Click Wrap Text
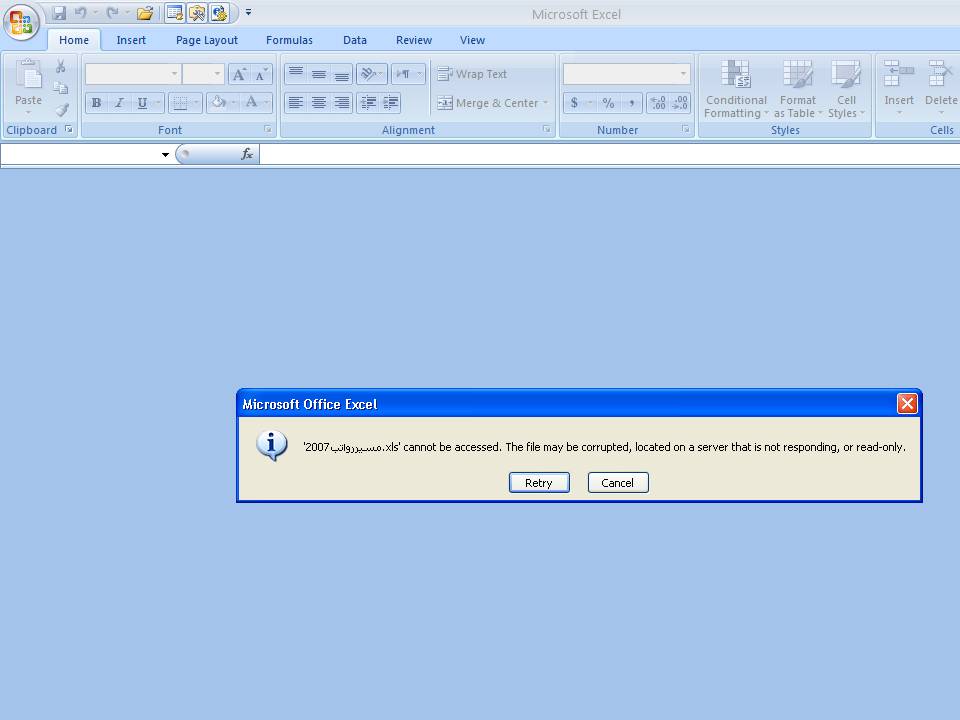Image resolution: width=960 pixels, height=720 pixels. pyautogui.click(x=472, y=74)
